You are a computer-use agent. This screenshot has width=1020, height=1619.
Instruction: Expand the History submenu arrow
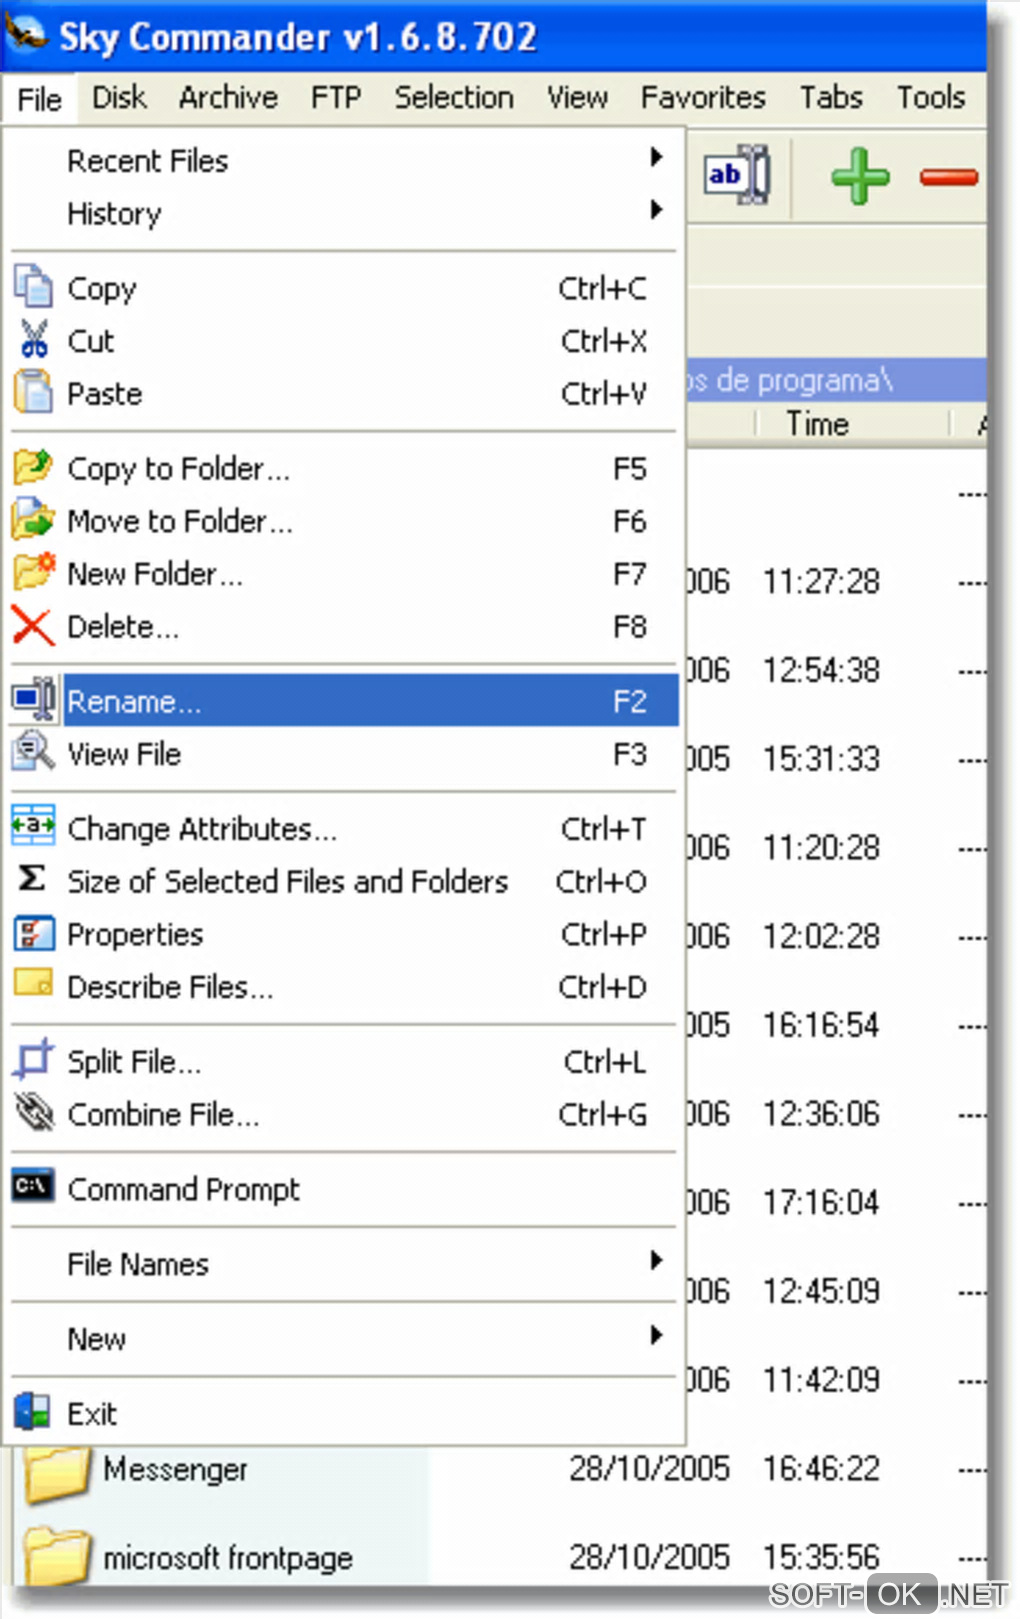pyautogui.click(x=656, y=210)
